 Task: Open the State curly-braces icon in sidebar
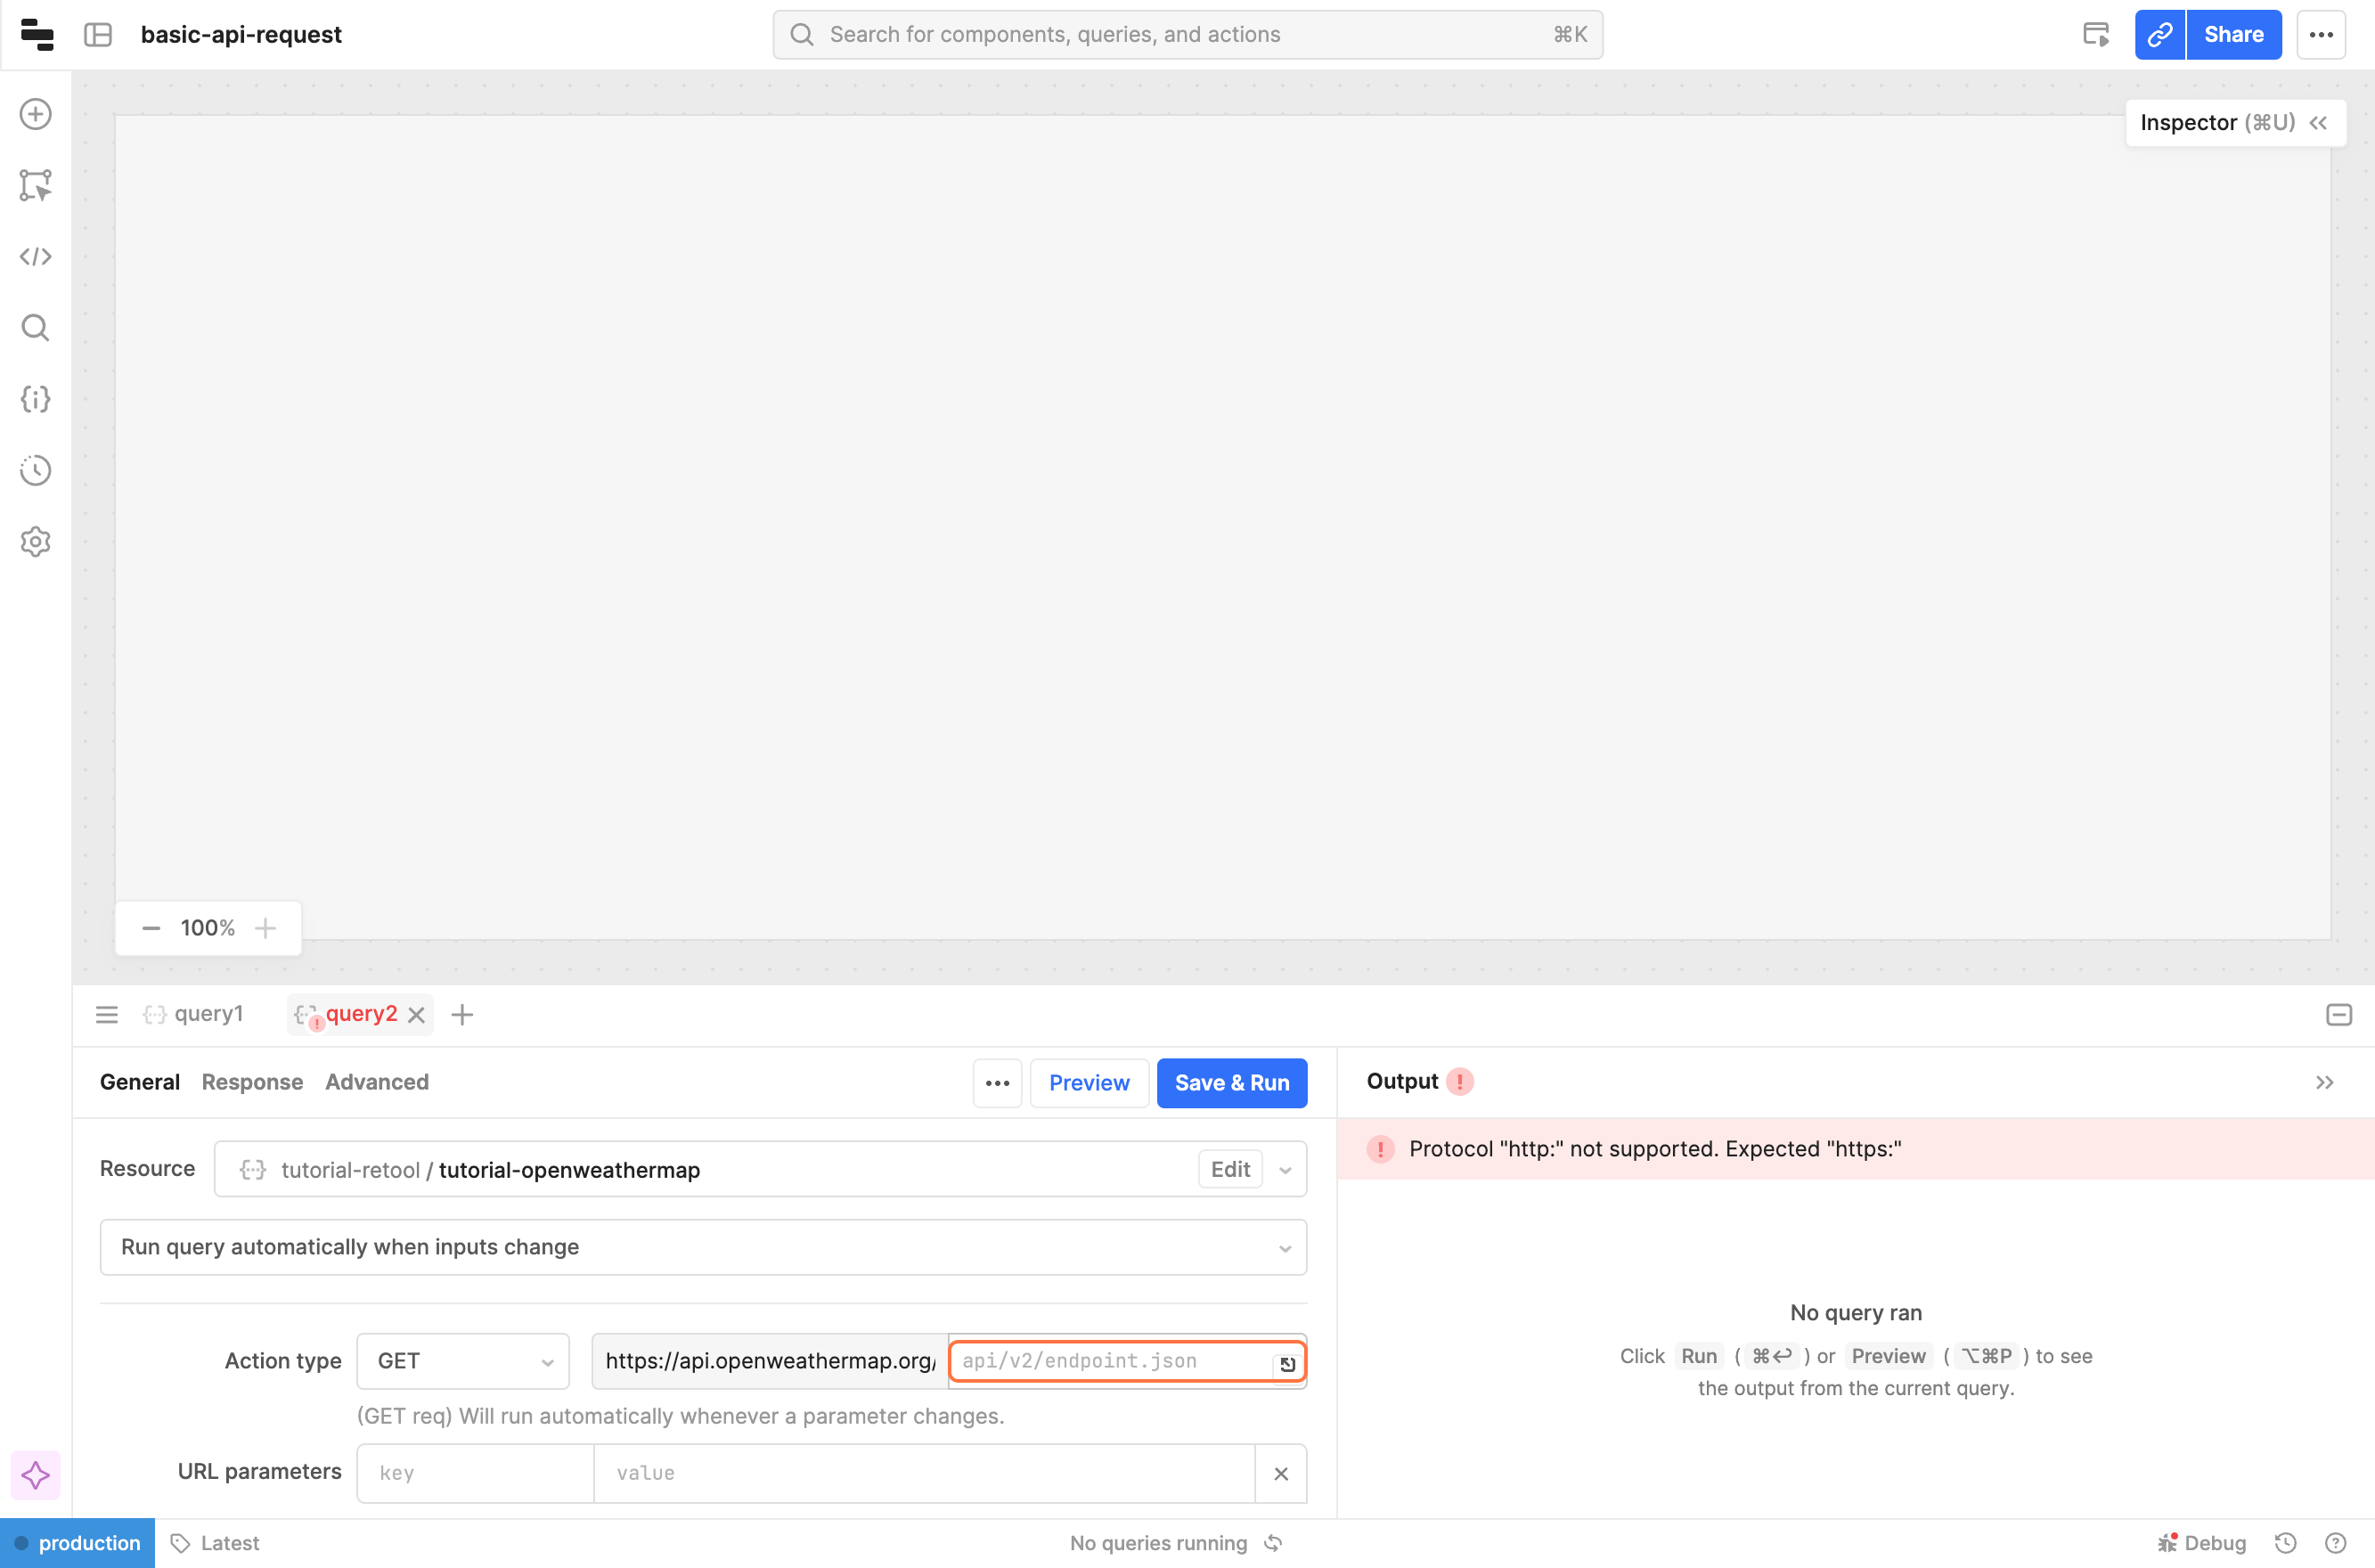[36, 399]
